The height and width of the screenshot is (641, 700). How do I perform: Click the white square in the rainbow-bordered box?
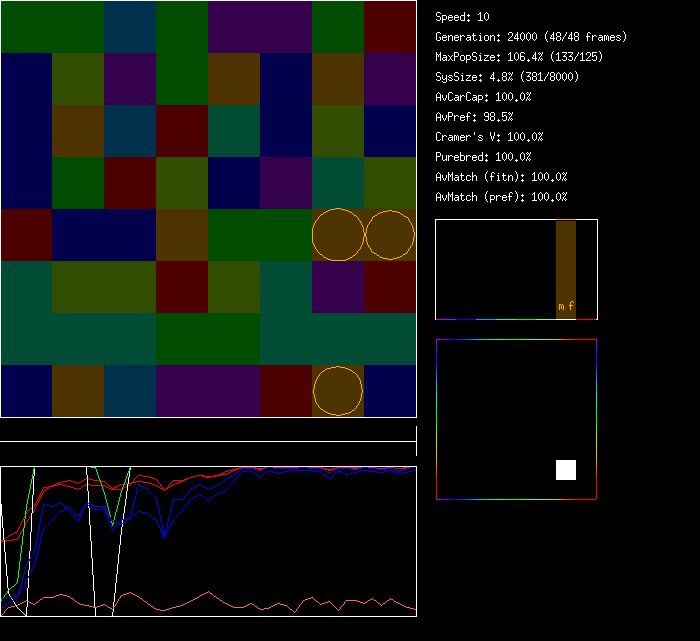tap(566, 470)
